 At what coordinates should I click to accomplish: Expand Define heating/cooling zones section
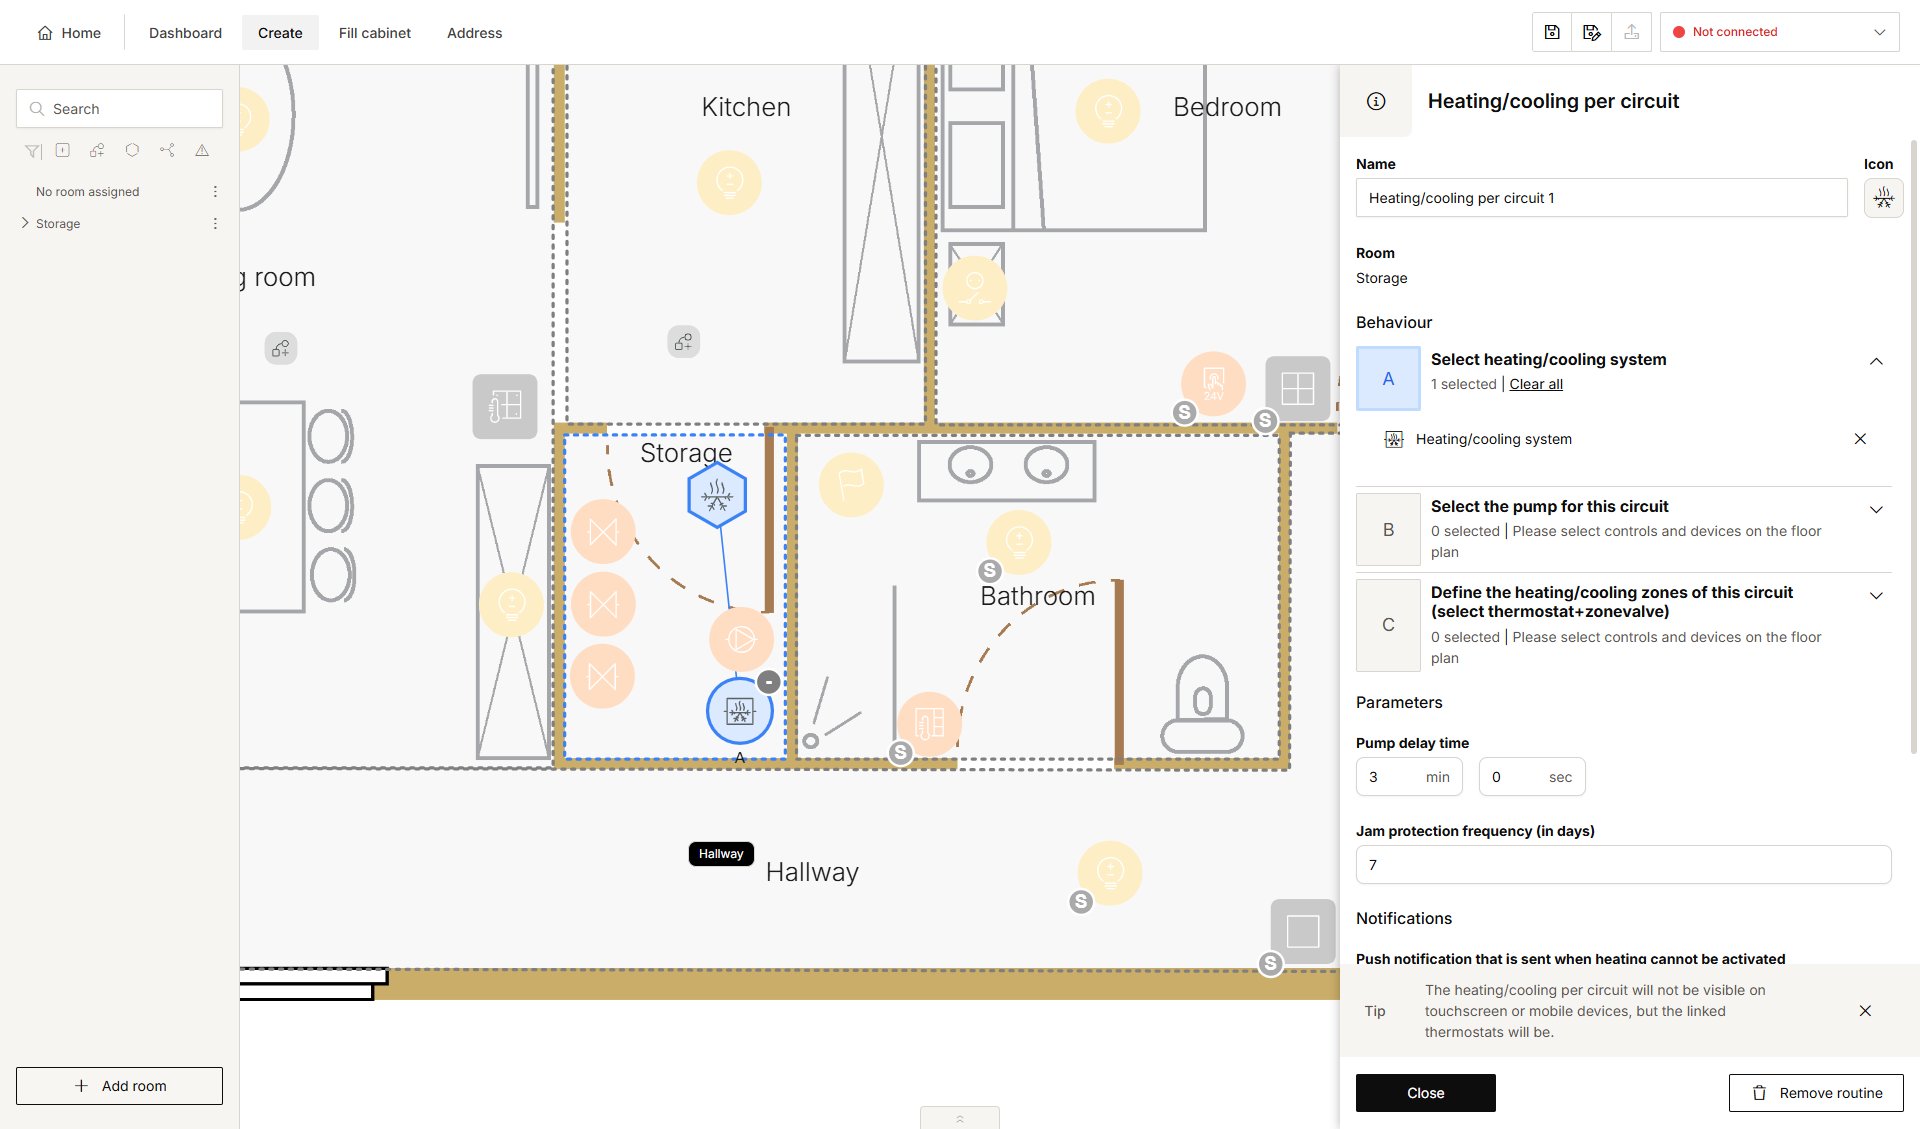point(1876,595)
